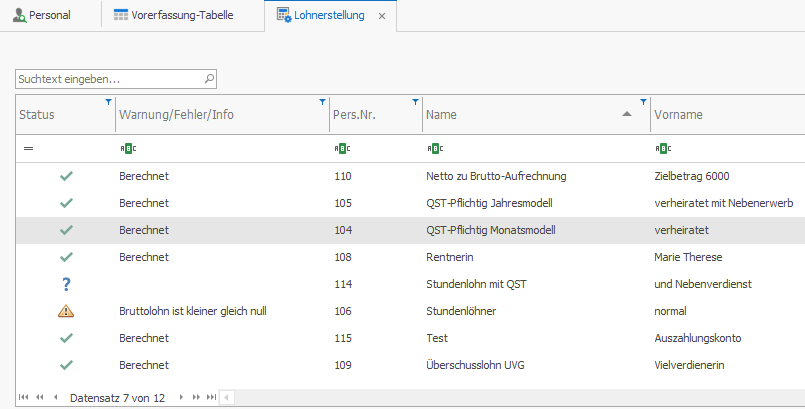Screen dimensions: 805x409
Task: Skip to previous page of records
Action: tap(39, 397)
